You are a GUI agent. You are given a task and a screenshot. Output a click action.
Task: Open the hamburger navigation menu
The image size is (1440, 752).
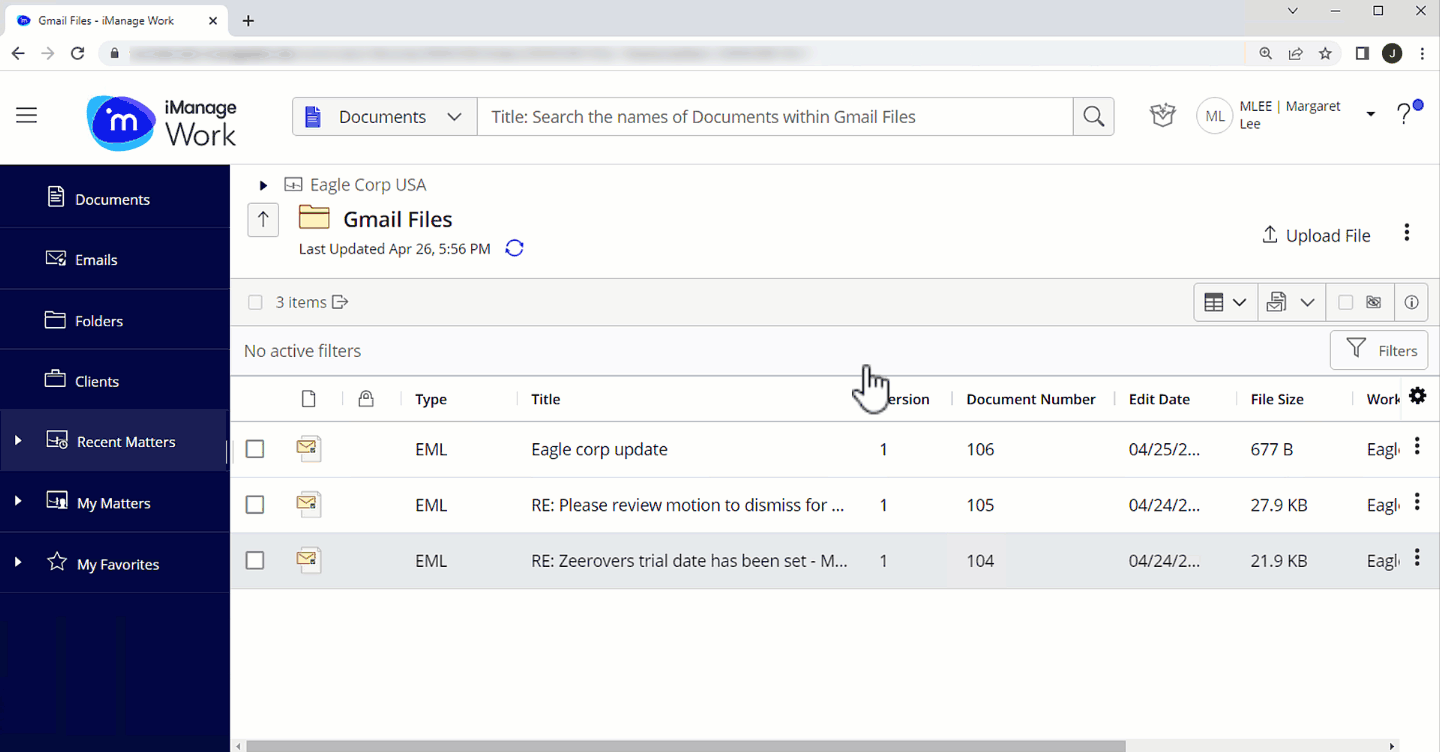click(x=27, y=116)
